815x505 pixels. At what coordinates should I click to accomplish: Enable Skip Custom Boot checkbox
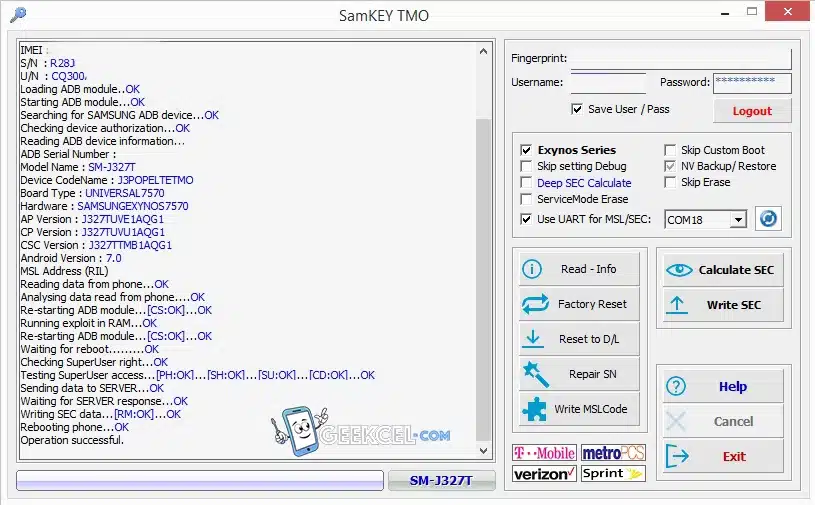(670, 150)
